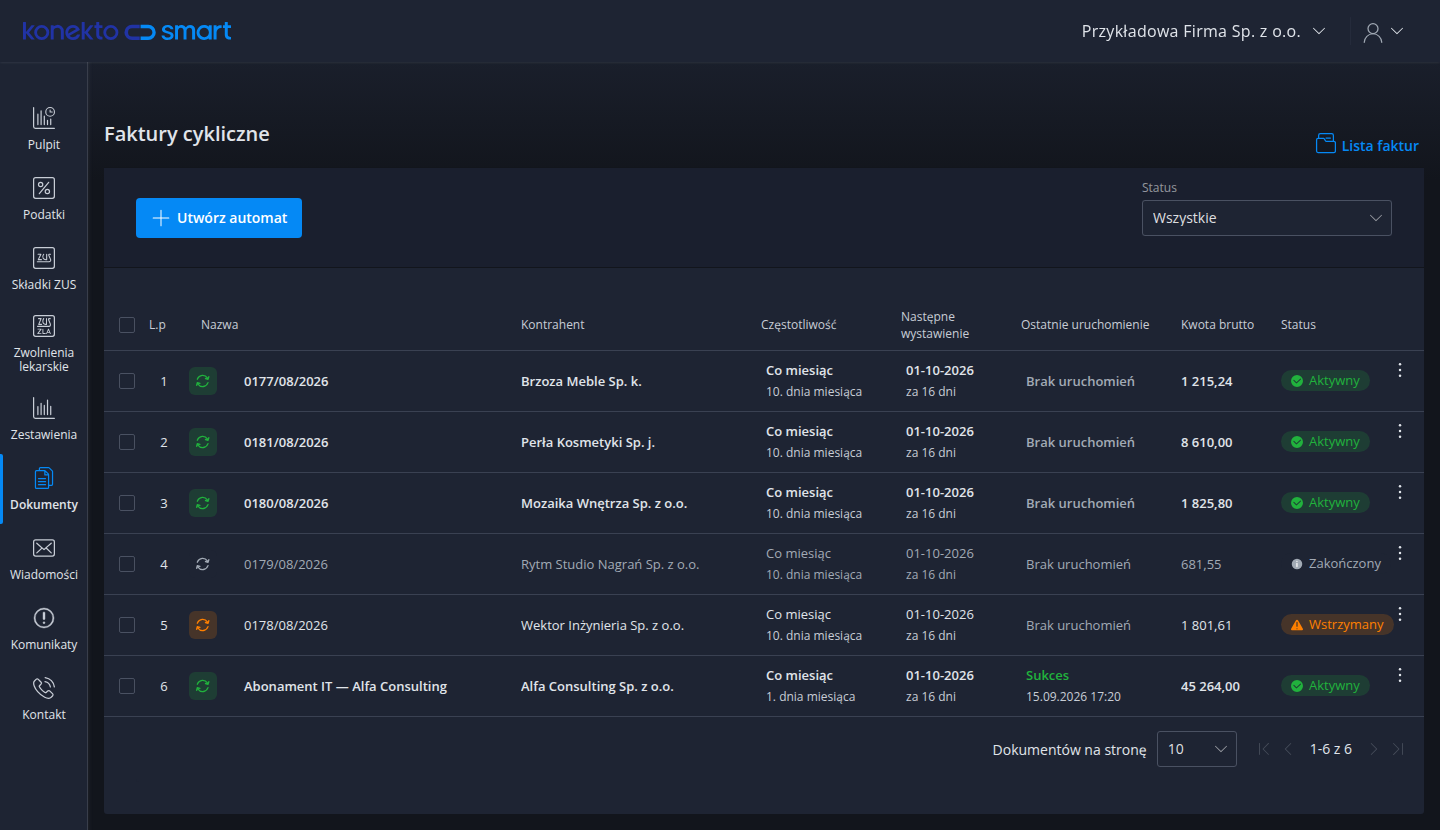This screenshot has width=1440, height=830.
Task: Go to previous page arrow
Action: 1288,749
